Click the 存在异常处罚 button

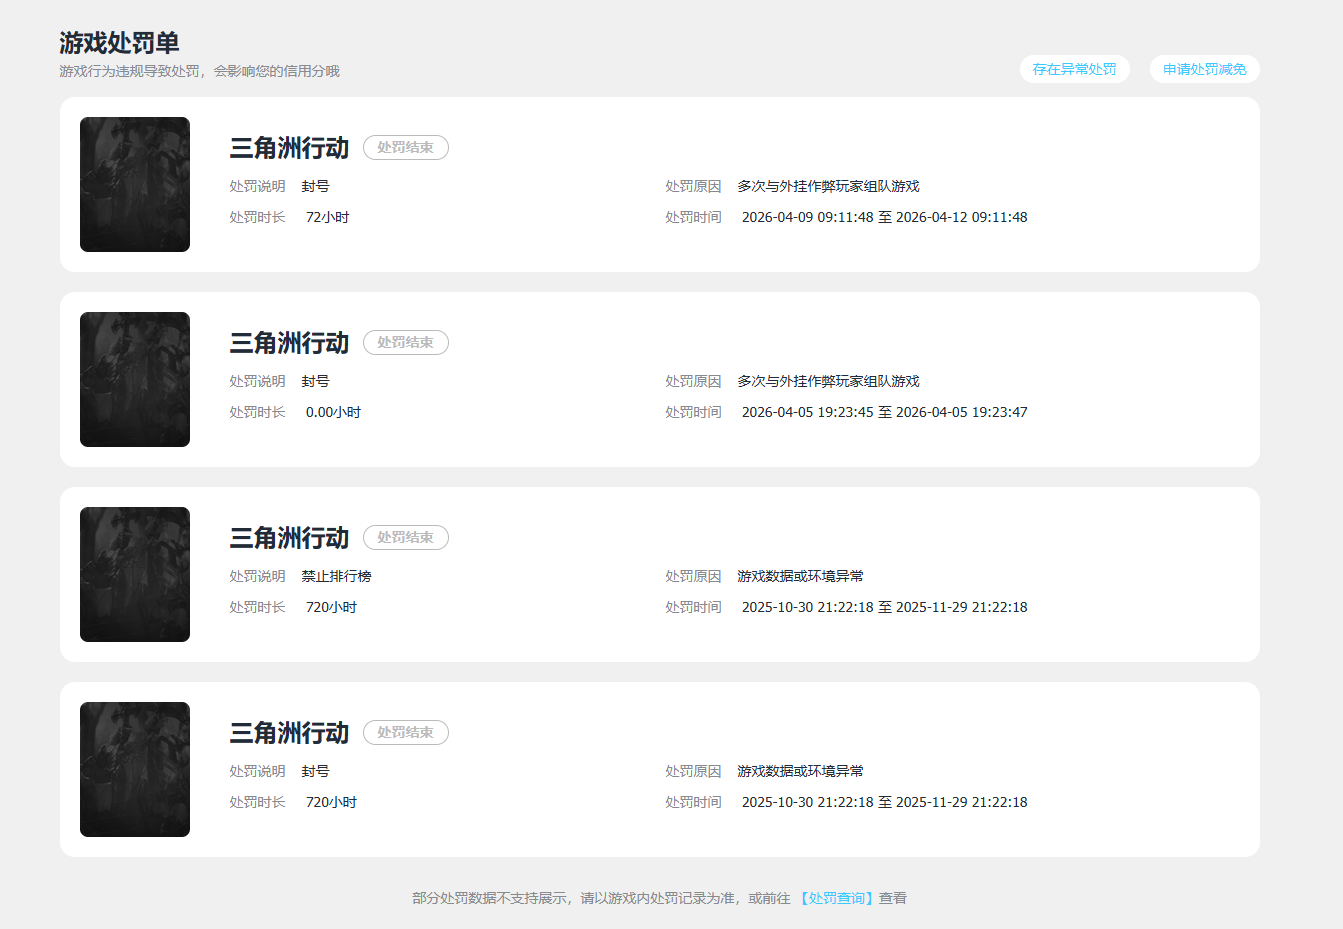coord(1074,69)
